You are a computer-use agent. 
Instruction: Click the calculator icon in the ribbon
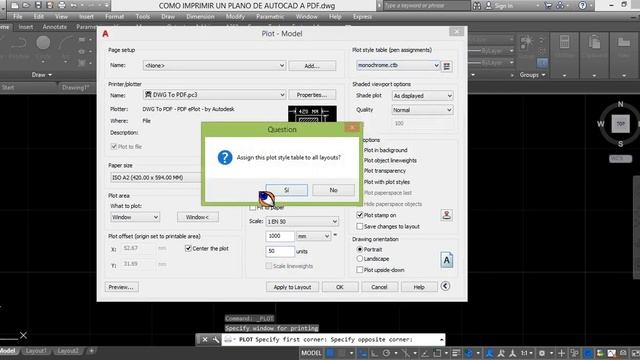564,42
